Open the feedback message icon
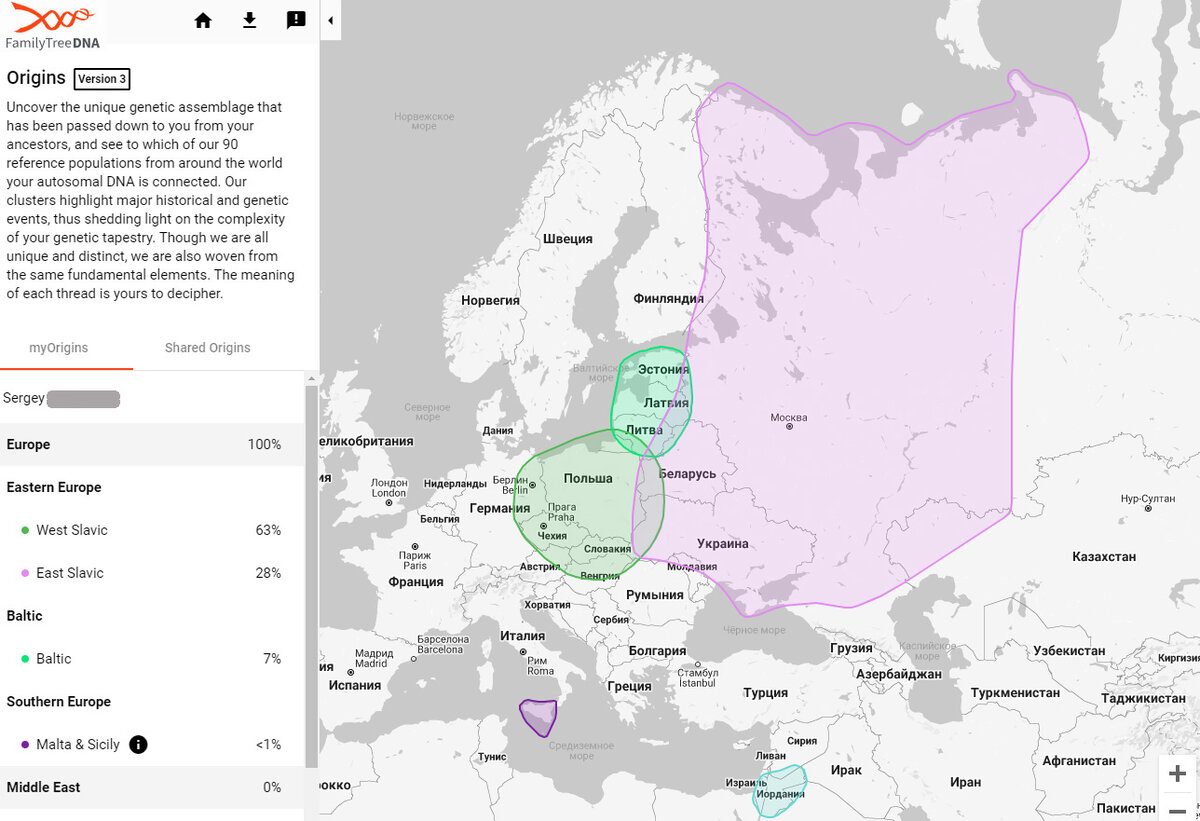This screenshot has width=1200, height=821. [x=296, y=20]
